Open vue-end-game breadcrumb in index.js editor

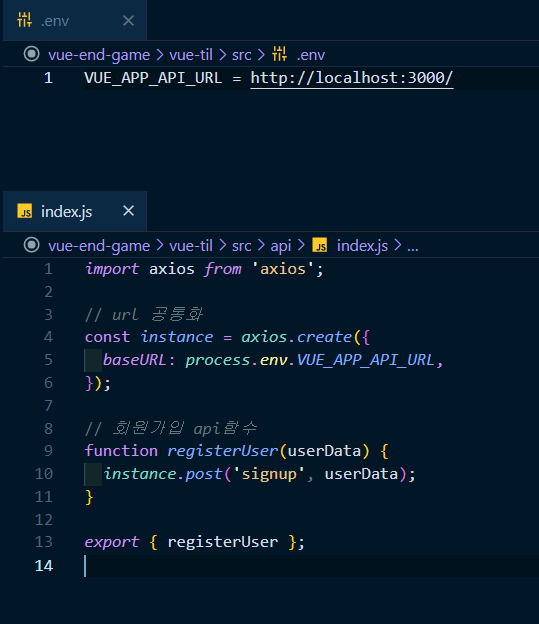click(x=99, y=246)
